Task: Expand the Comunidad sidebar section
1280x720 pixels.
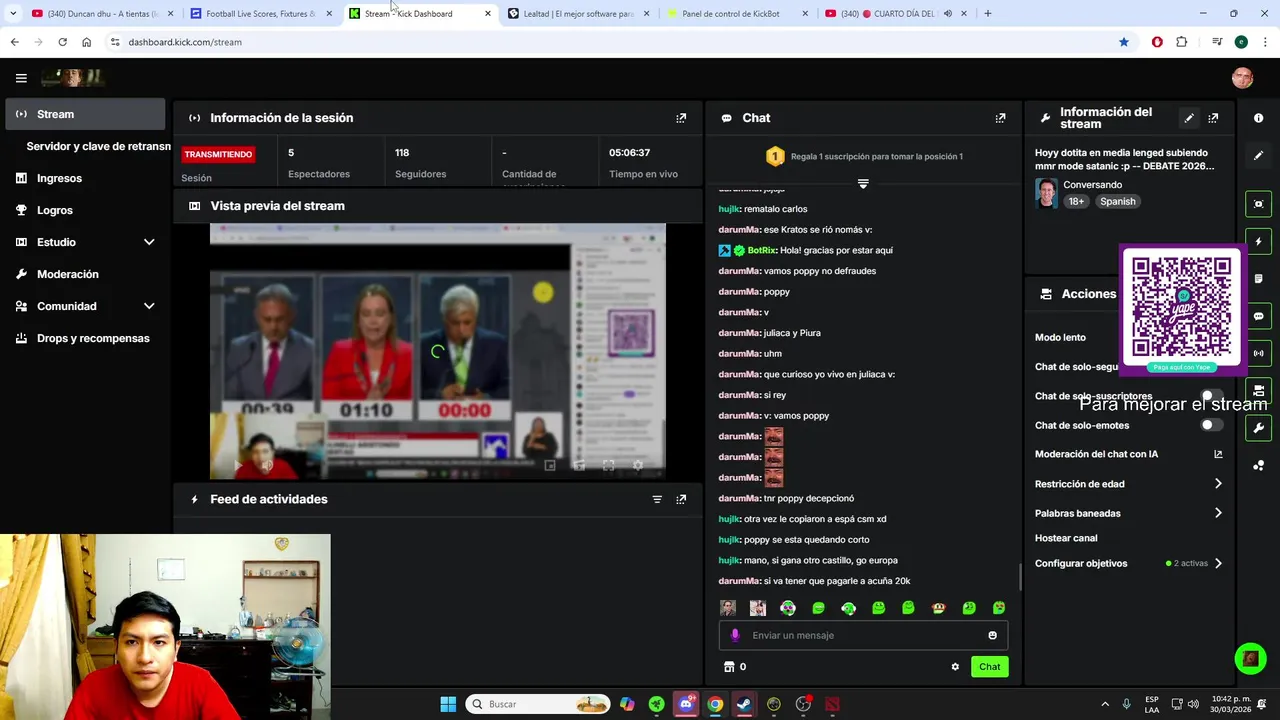Action: 149,306
